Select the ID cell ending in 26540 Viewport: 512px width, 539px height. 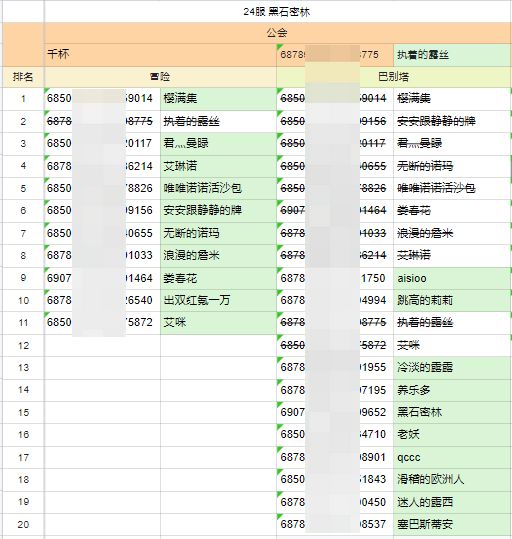click(x=102, y=300)
